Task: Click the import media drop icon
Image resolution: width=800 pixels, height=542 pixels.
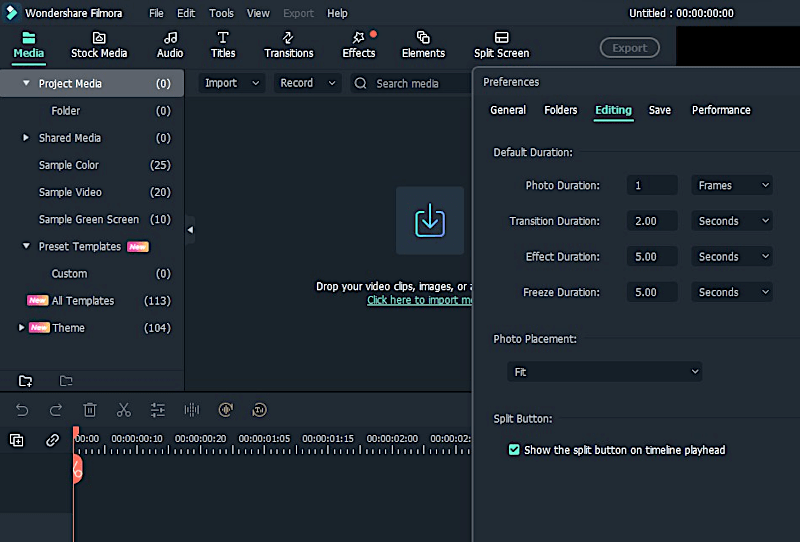Action: tap(430, 220)
